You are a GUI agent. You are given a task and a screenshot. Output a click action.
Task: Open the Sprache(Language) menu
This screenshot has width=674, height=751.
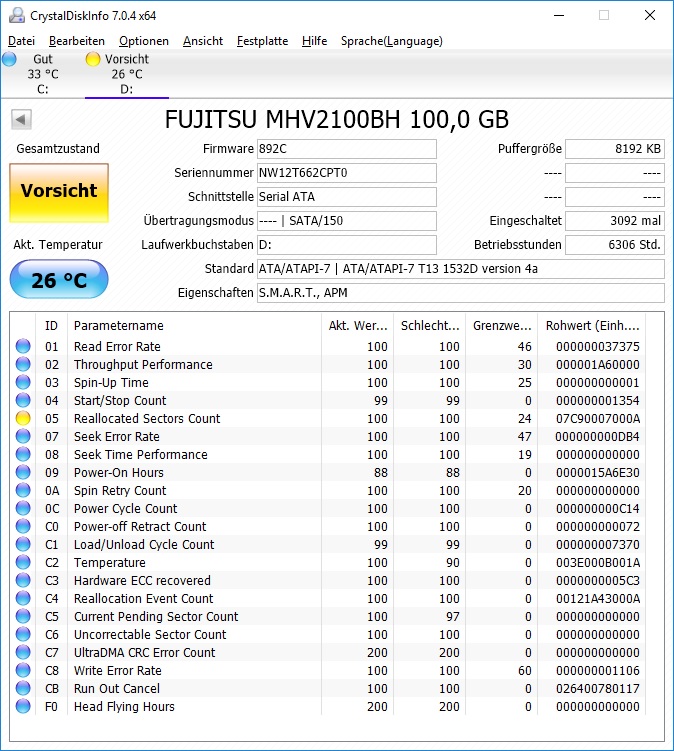[x=391, y=41]
